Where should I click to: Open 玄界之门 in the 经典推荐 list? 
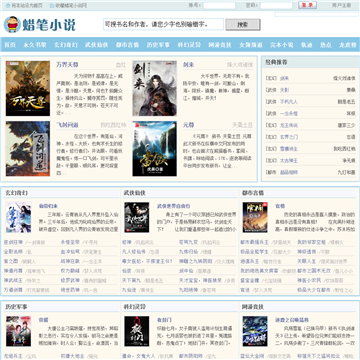pyautogui.click(x=289, y=137)
